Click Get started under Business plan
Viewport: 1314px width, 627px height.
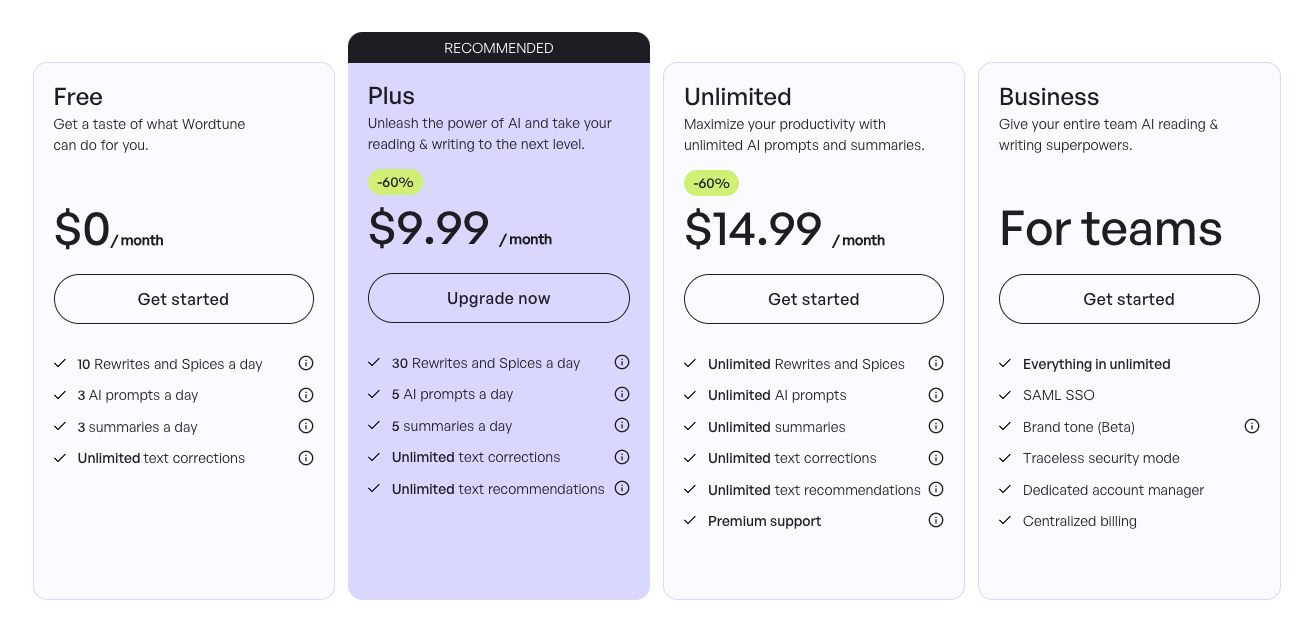pos(1129,299)
